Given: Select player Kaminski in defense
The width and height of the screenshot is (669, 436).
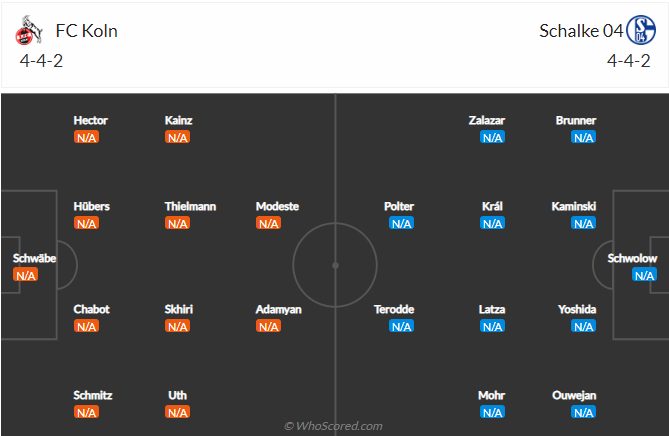Looking at the screenshot, I should (x=574, y=206).
